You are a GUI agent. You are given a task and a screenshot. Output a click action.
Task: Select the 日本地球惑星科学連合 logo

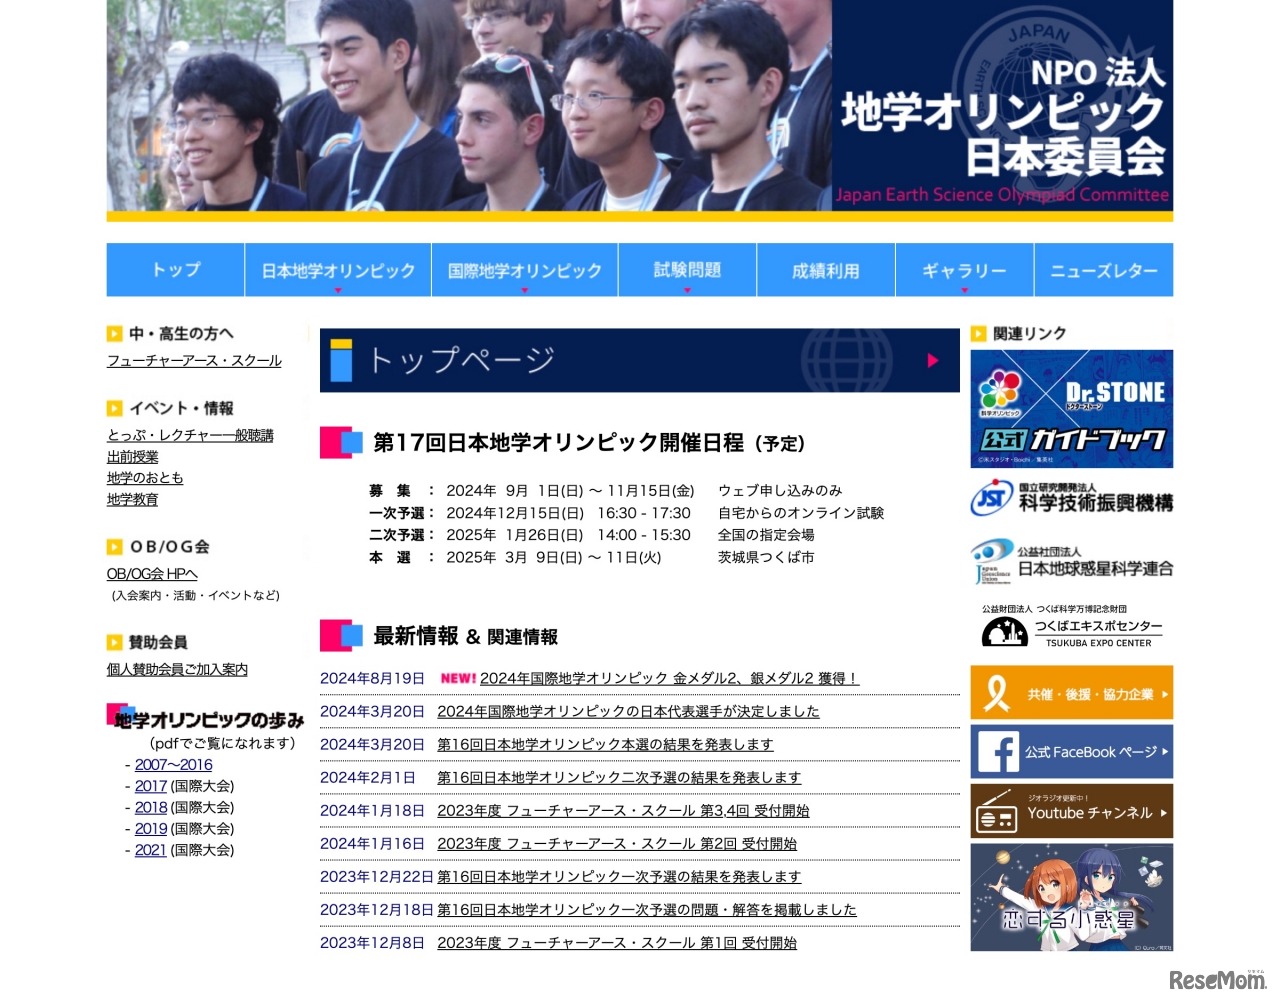click(1071, 560)
